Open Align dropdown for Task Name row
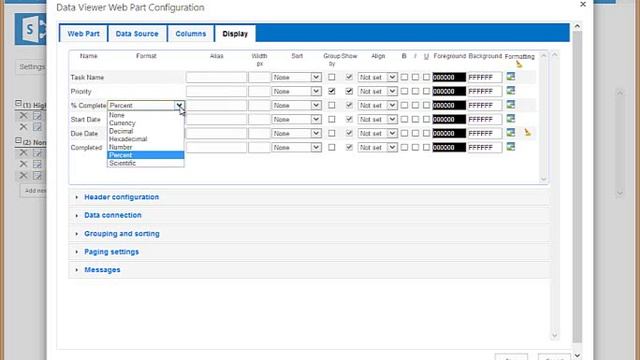Viewport: 640px width, 360px height. [x=377, y=77]
